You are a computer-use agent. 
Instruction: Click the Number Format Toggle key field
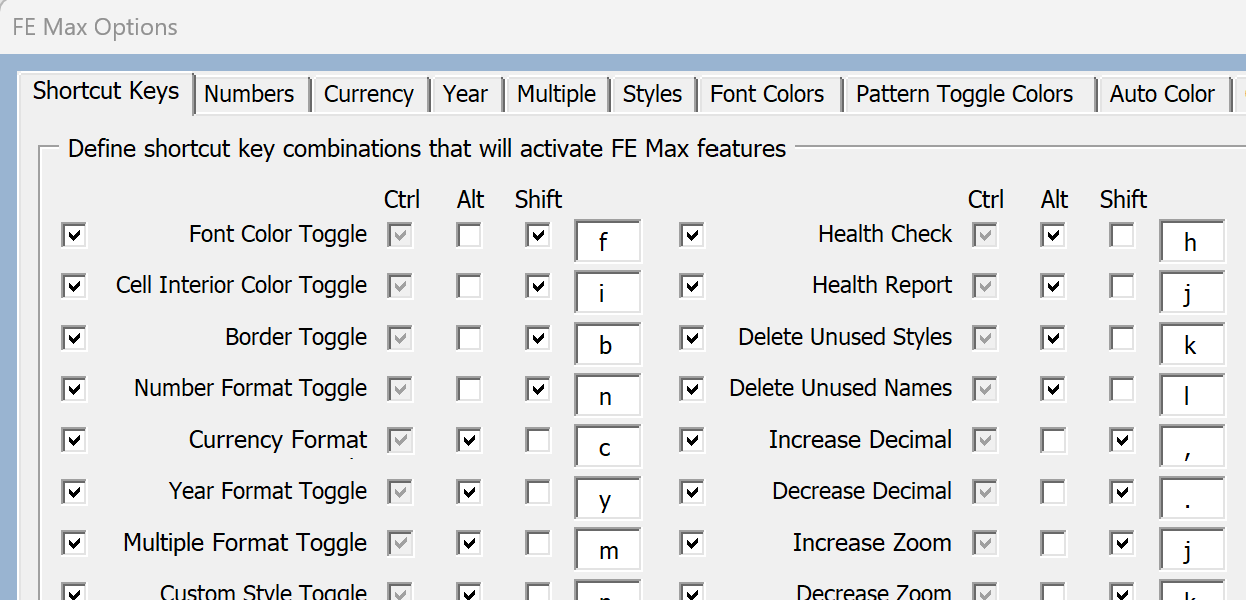tap(608, 396)
